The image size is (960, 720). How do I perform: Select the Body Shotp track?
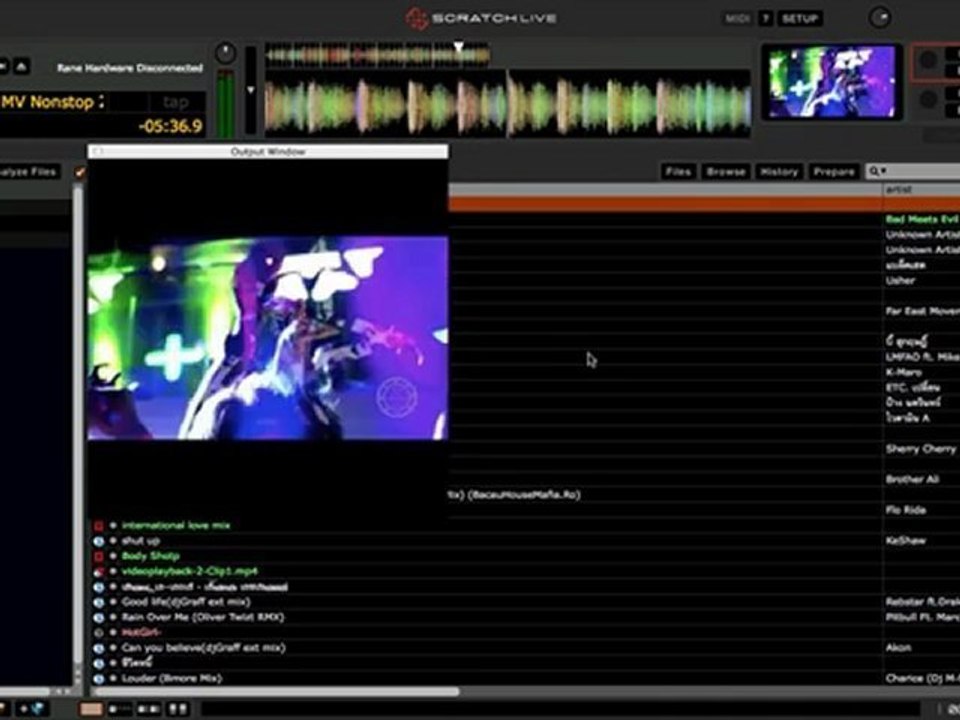point(151,556)
